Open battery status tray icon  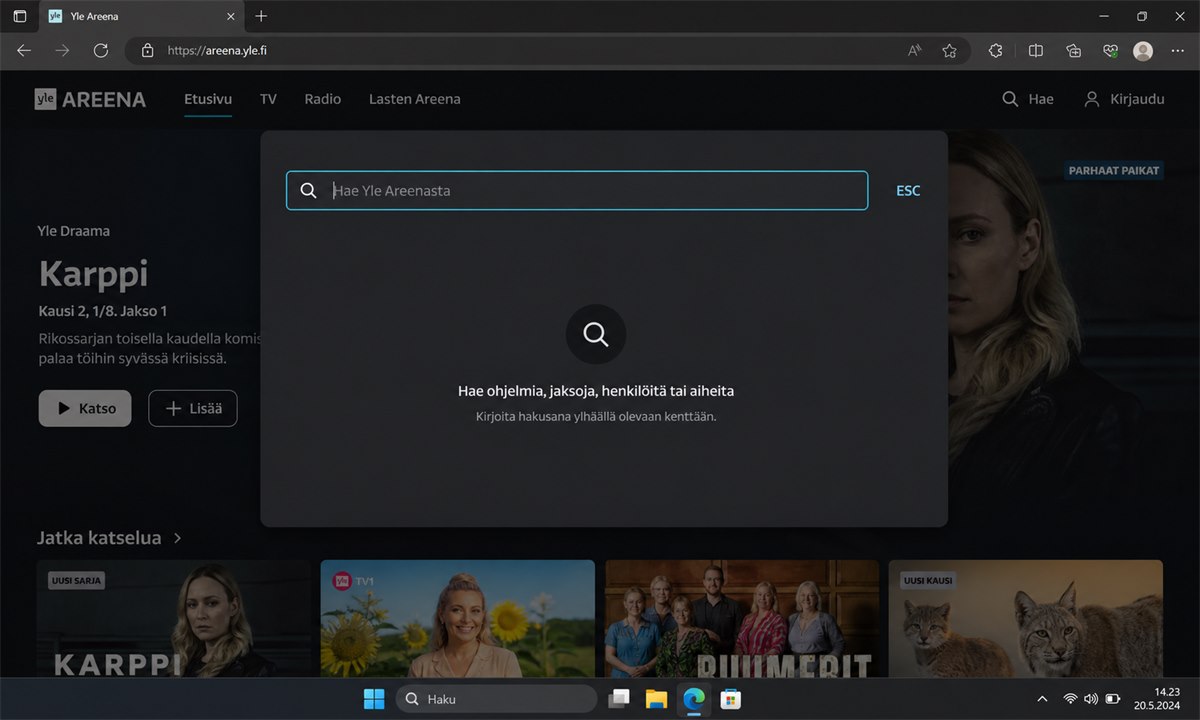[1113, 699]
